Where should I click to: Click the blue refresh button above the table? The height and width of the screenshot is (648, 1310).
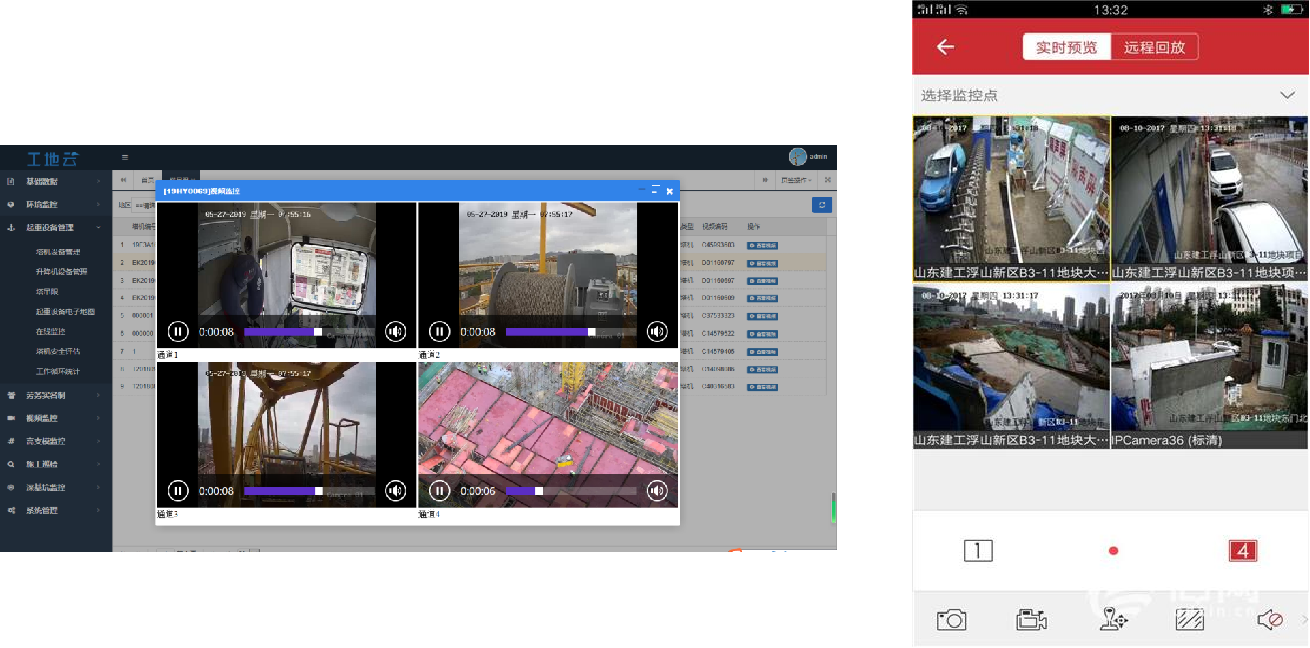click(x=822, y=205)
